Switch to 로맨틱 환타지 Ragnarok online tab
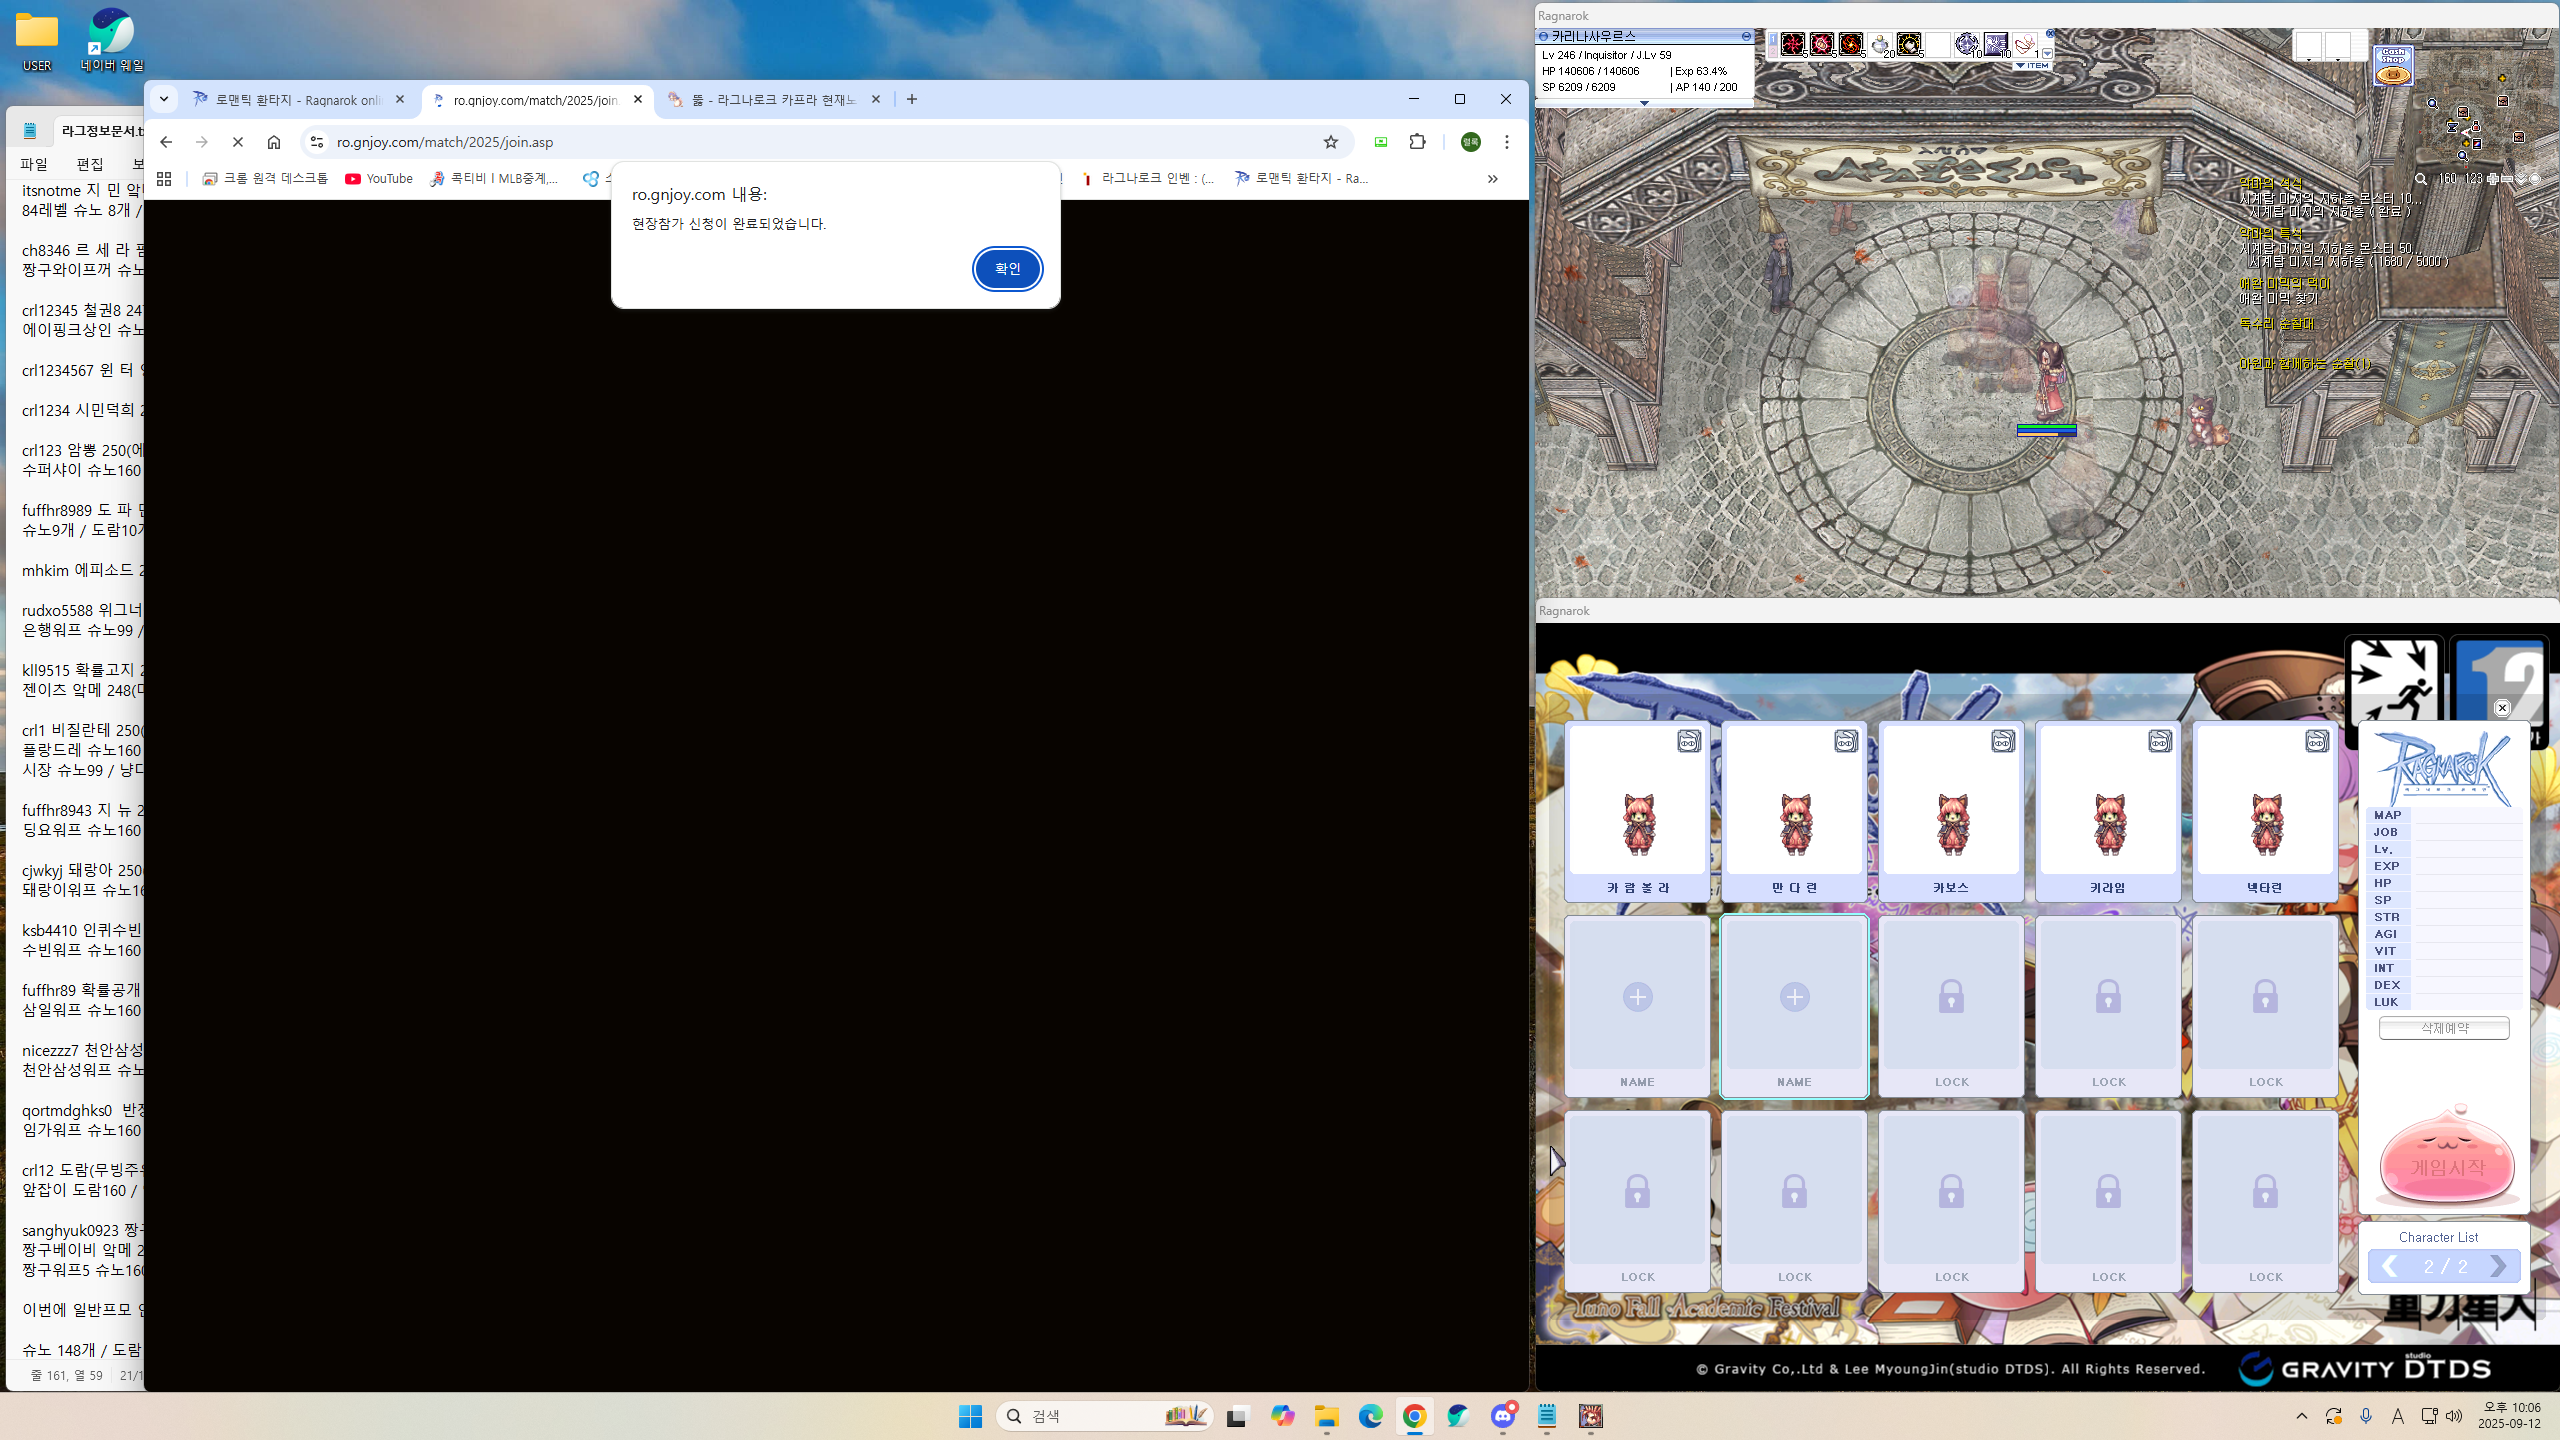The height and width of the screenshot is (1440, 2560). pos(300,100)
